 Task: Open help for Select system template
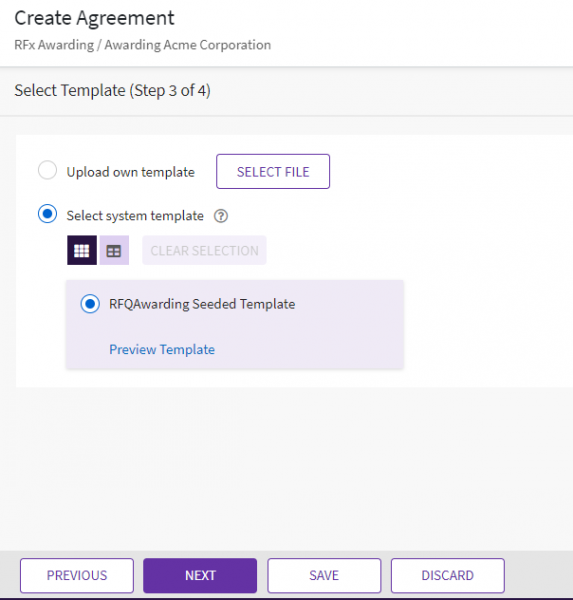[x=221, y=216]
